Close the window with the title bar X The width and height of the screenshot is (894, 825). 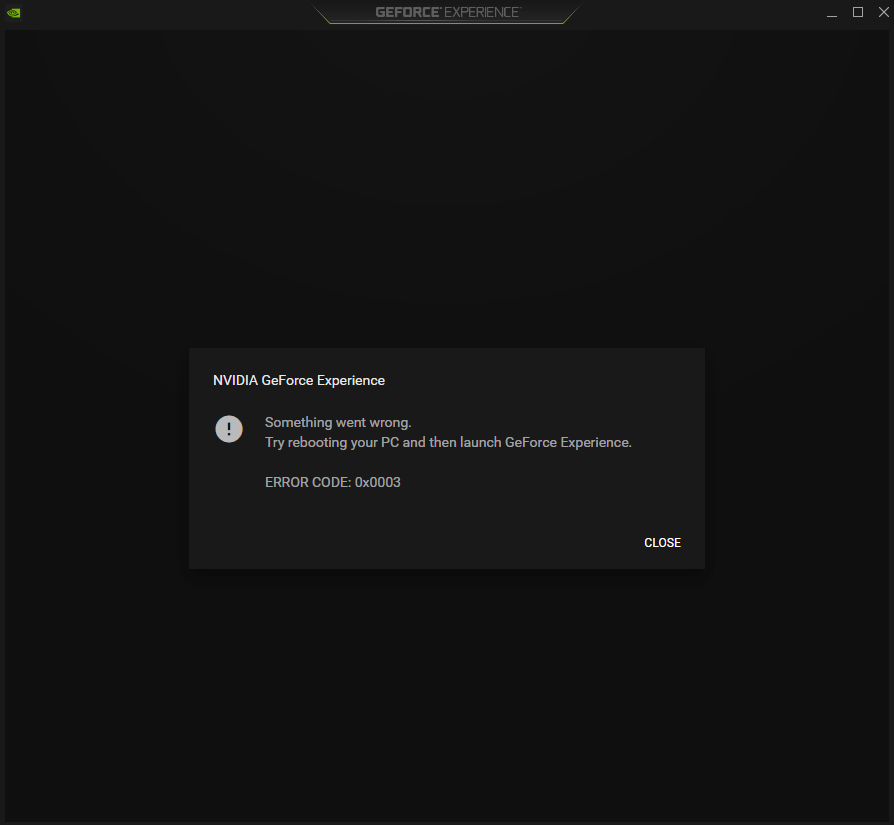(x=880, y=12)
